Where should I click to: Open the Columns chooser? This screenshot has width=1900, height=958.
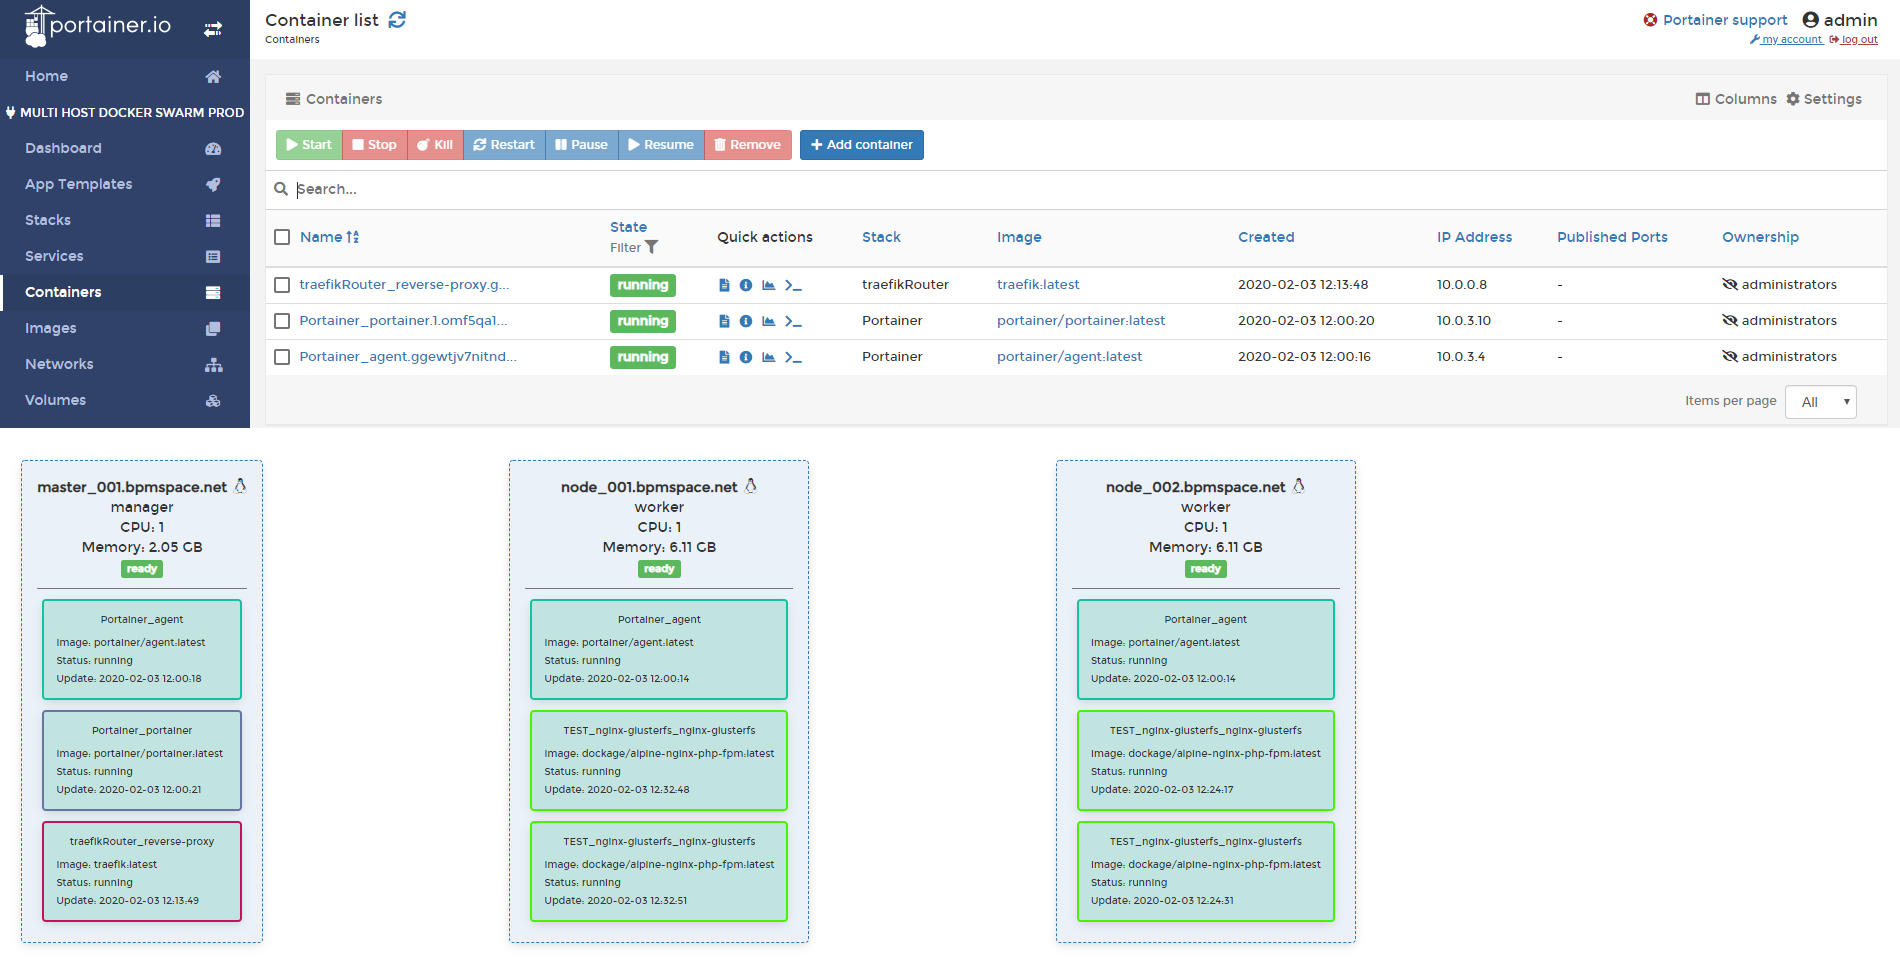1736,99
